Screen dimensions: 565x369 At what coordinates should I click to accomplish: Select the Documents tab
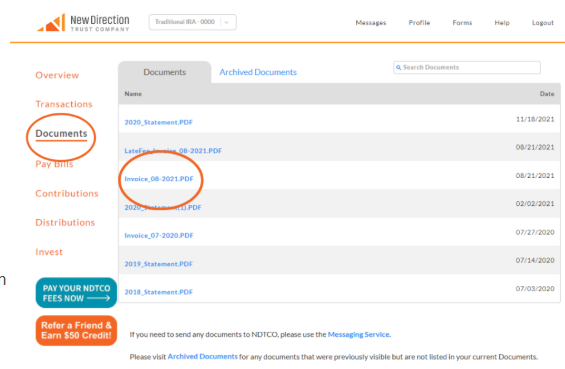pyautogui.click(x=165, y=72)
